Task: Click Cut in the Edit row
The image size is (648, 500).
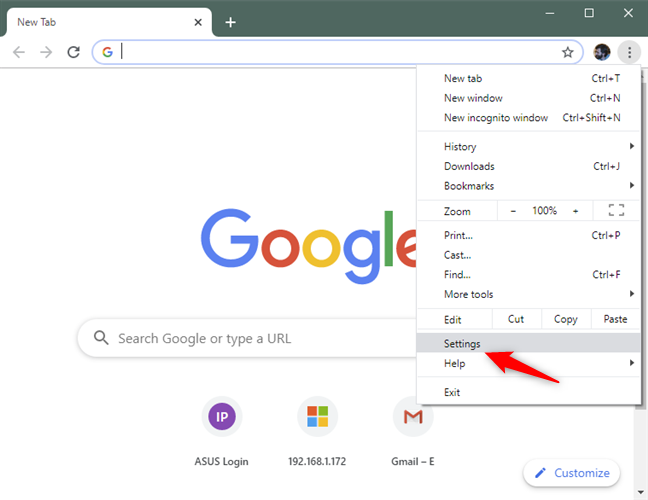Action: point(516,319)
